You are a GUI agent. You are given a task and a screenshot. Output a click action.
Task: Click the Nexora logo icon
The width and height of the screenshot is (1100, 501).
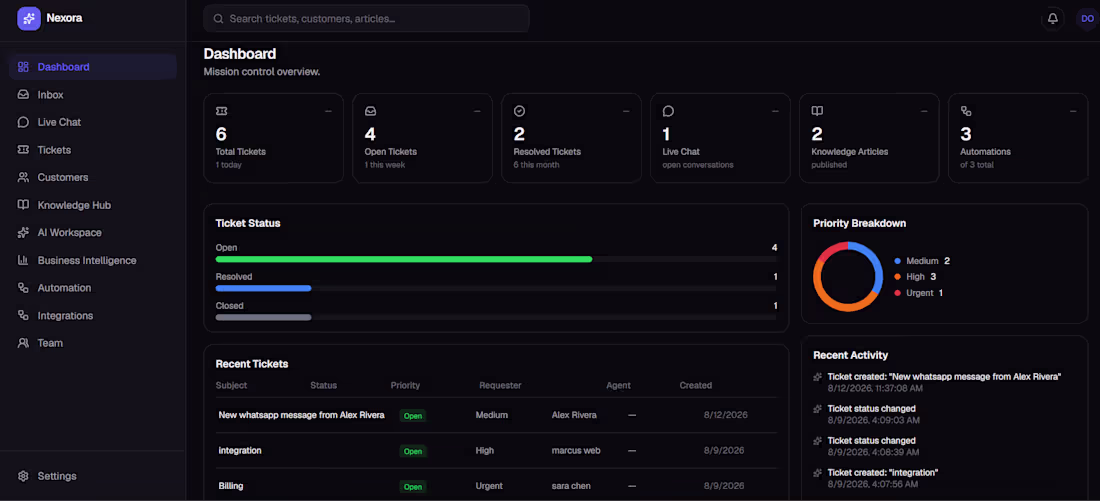29,19
